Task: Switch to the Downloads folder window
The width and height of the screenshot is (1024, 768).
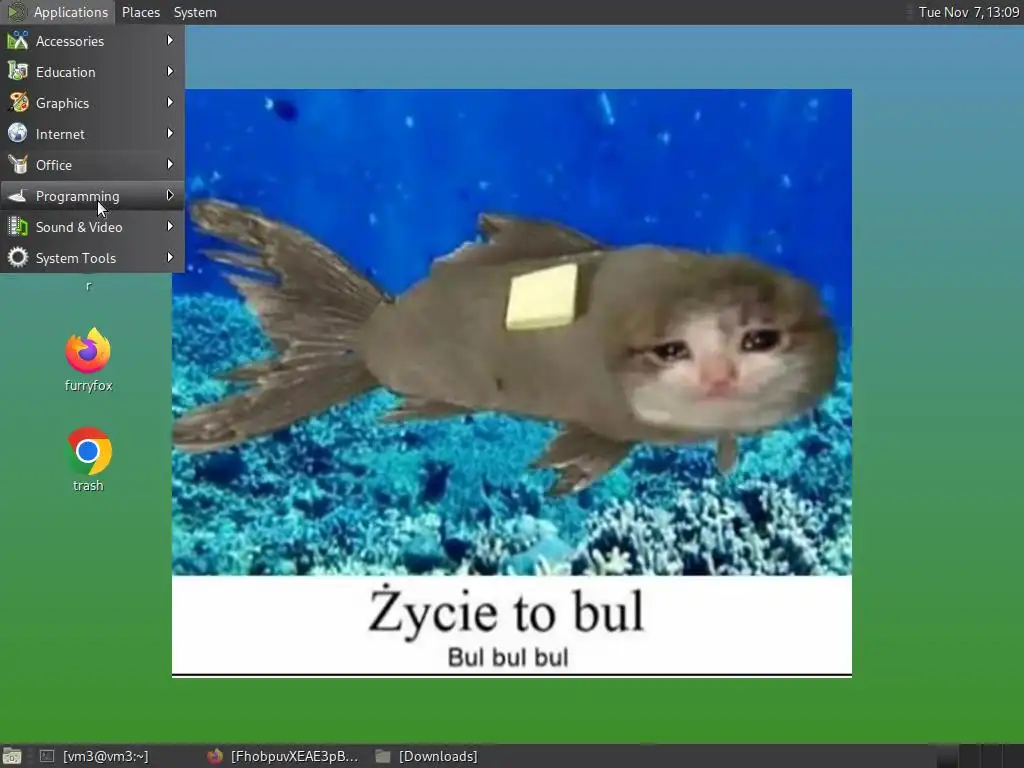Action: click(428, 756)
